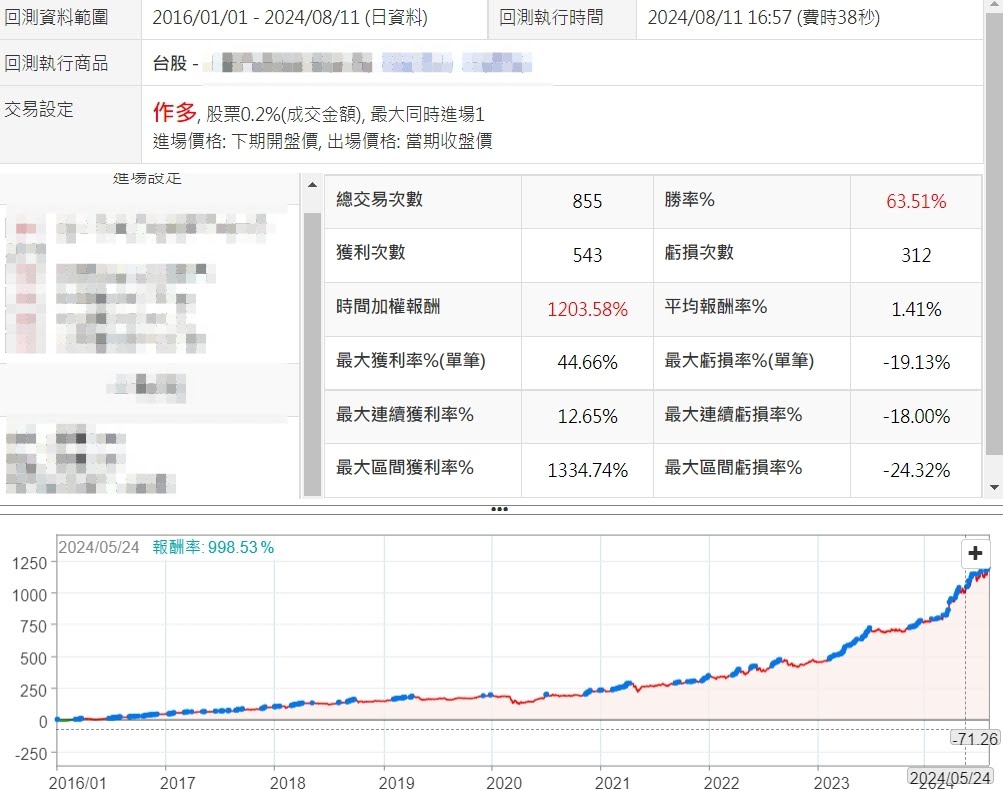Screen dimensions: 1003x790
Task: Click the 總交易次數 label cell
Action: click(380, 200)
